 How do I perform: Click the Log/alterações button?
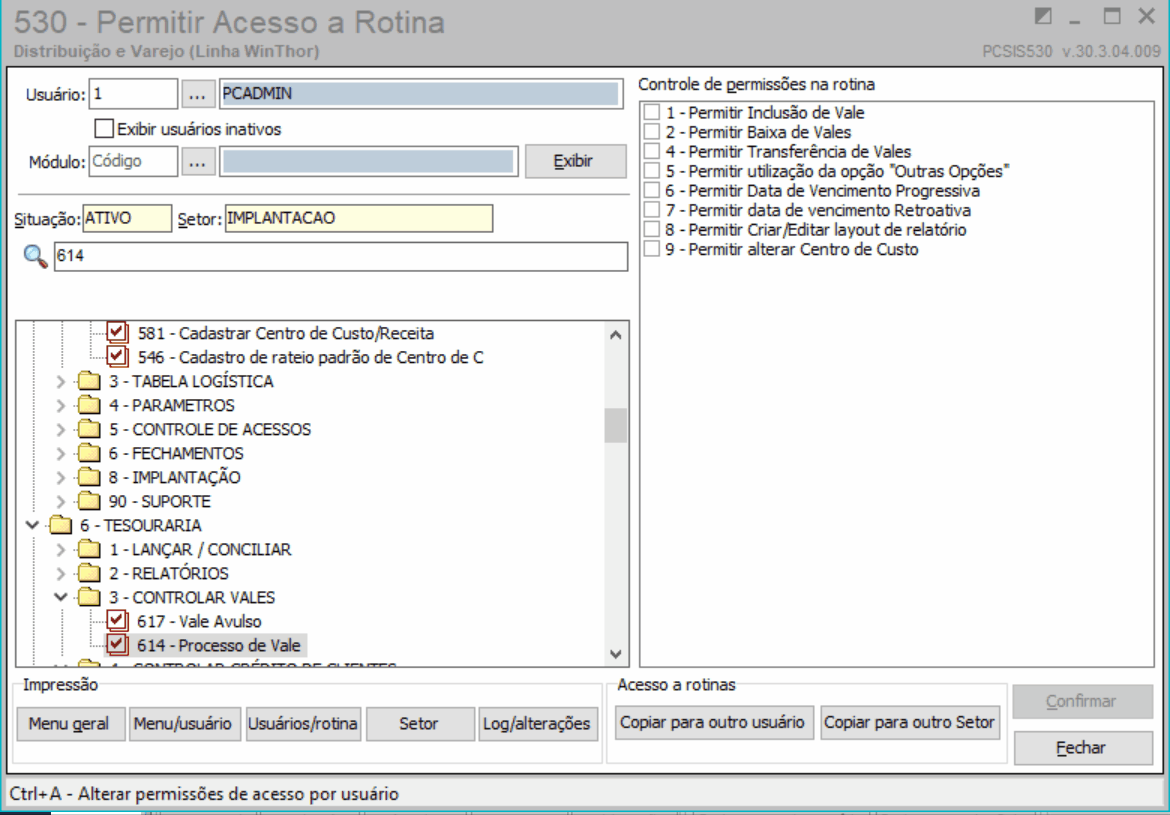tap(538, 723)
